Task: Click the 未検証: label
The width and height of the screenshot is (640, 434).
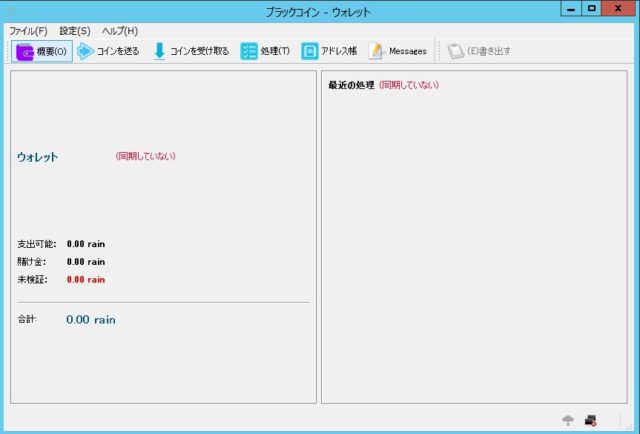Action: pyautogui.click(x=32, y=280)
